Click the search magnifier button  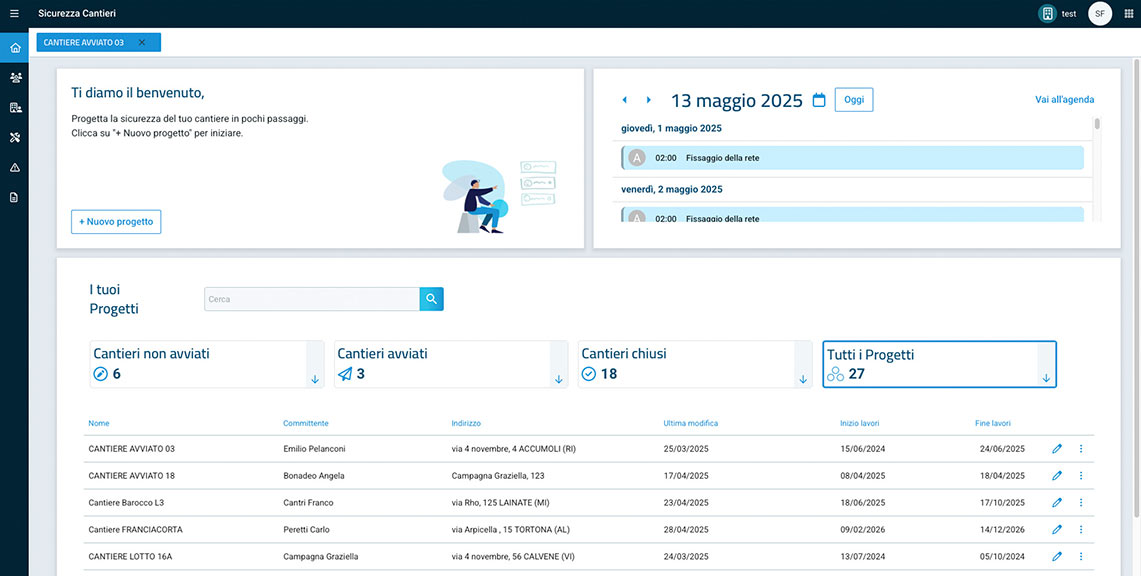point(432,299)
